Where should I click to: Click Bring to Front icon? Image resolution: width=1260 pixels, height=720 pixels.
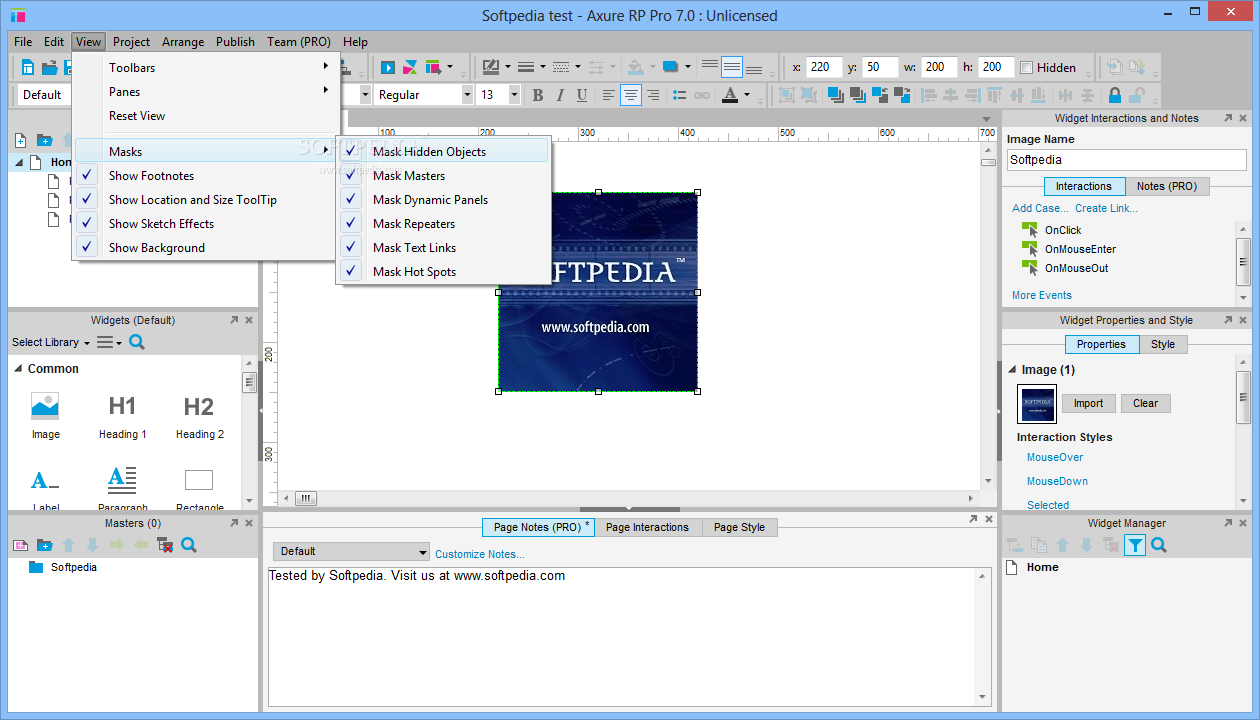coord(835,95)
